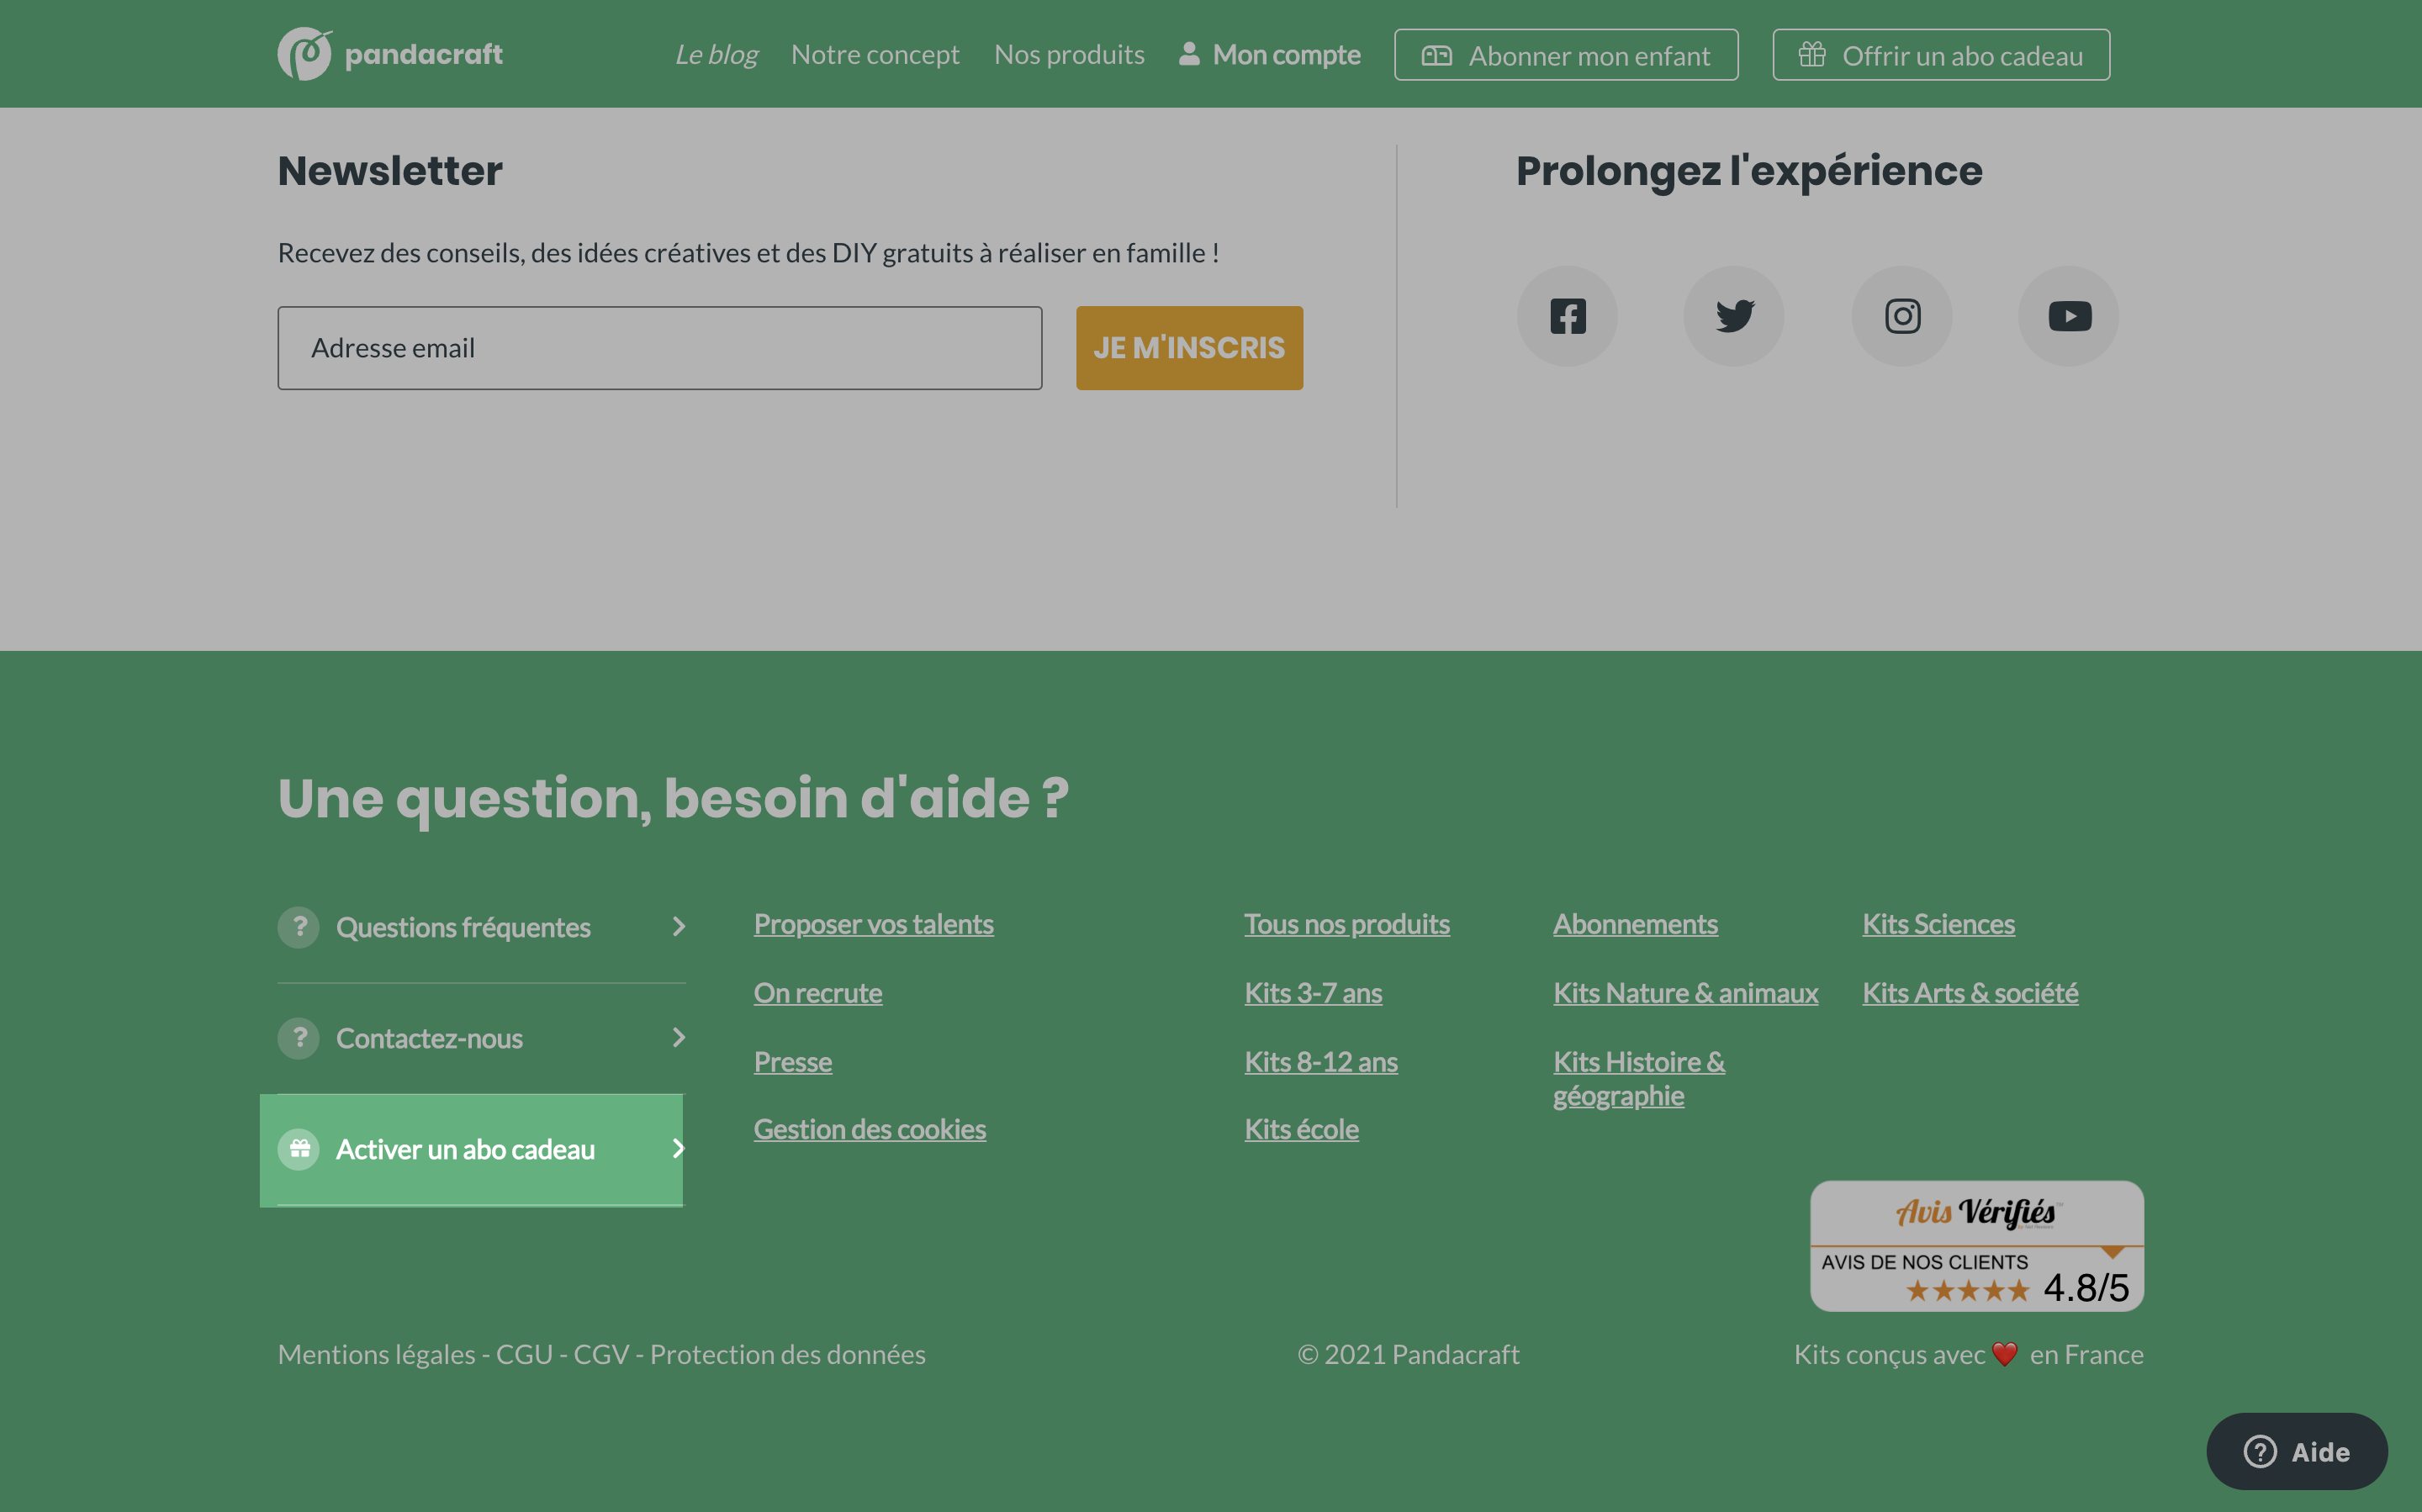This screenshot has width=2422, height=1512.
Task: Click Abonner mon enfant button
Action: (x=1566, y=55)
